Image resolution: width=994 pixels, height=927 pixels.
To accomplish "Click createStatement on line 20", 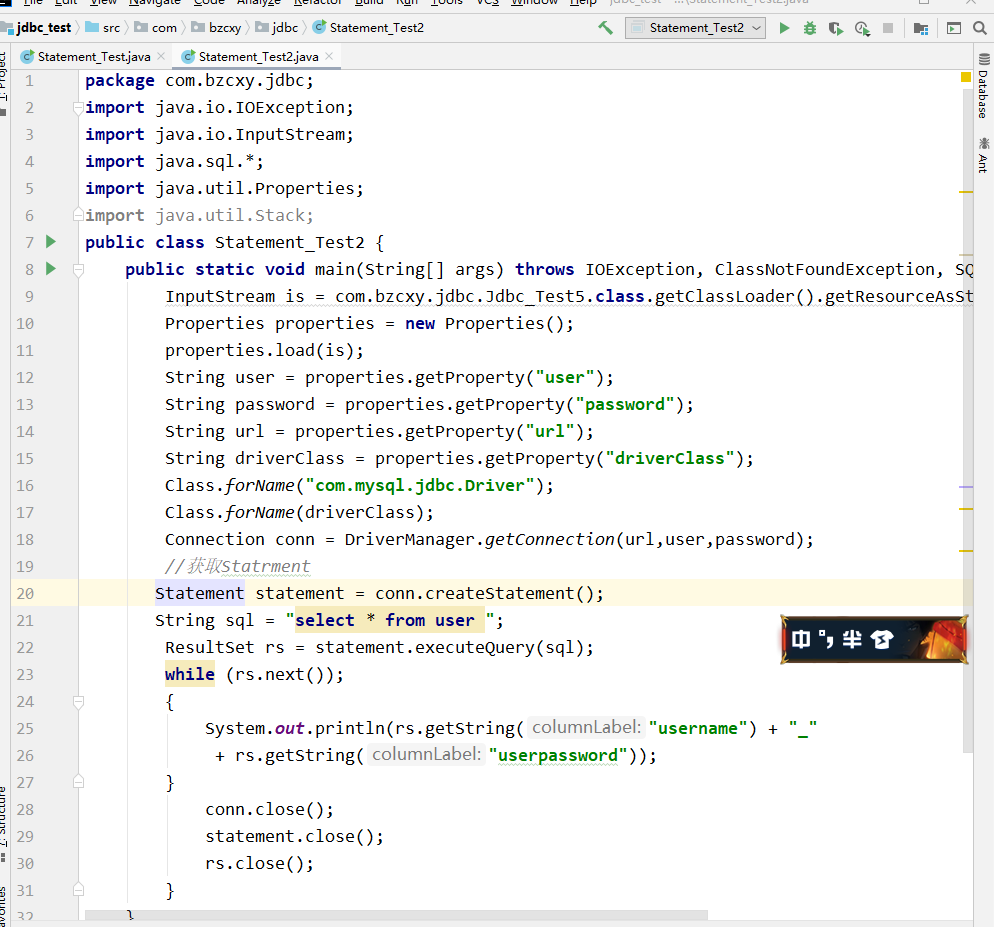I will click(500, 593).
